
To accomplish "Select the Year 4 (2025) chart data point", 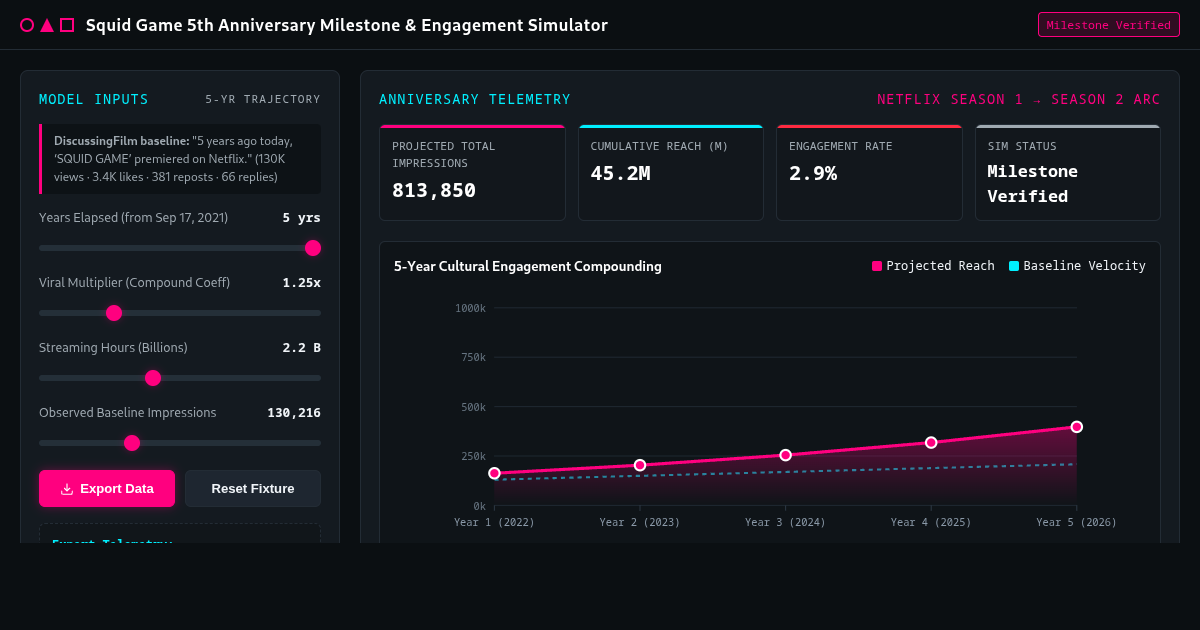I will pyautogui.click(x=931, y=442).
